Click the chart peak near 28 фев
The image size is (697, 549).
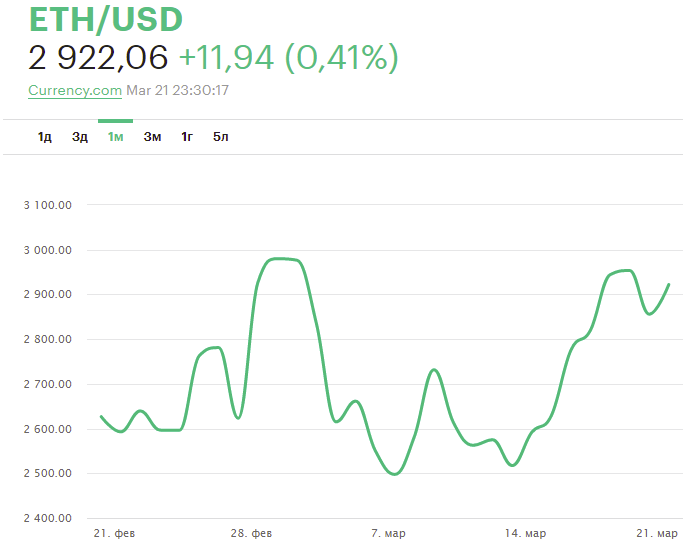coord(283,259)
